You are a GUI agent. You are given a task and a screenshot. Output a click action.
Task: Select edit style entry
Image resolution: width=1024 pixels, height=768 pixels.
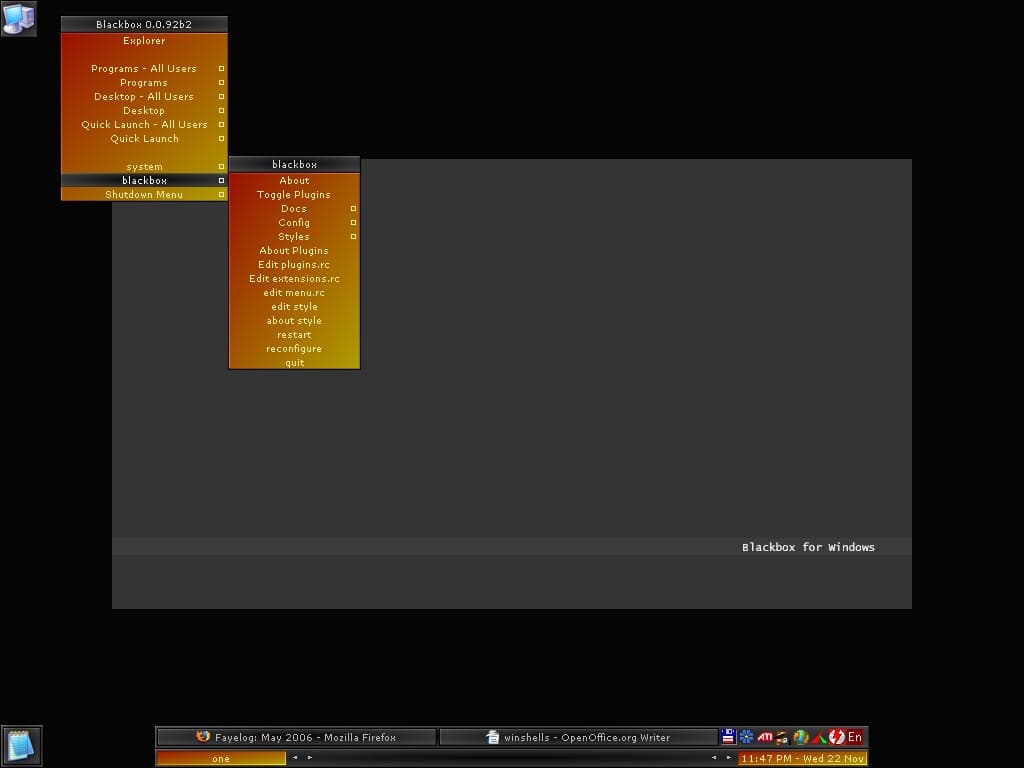295,307
